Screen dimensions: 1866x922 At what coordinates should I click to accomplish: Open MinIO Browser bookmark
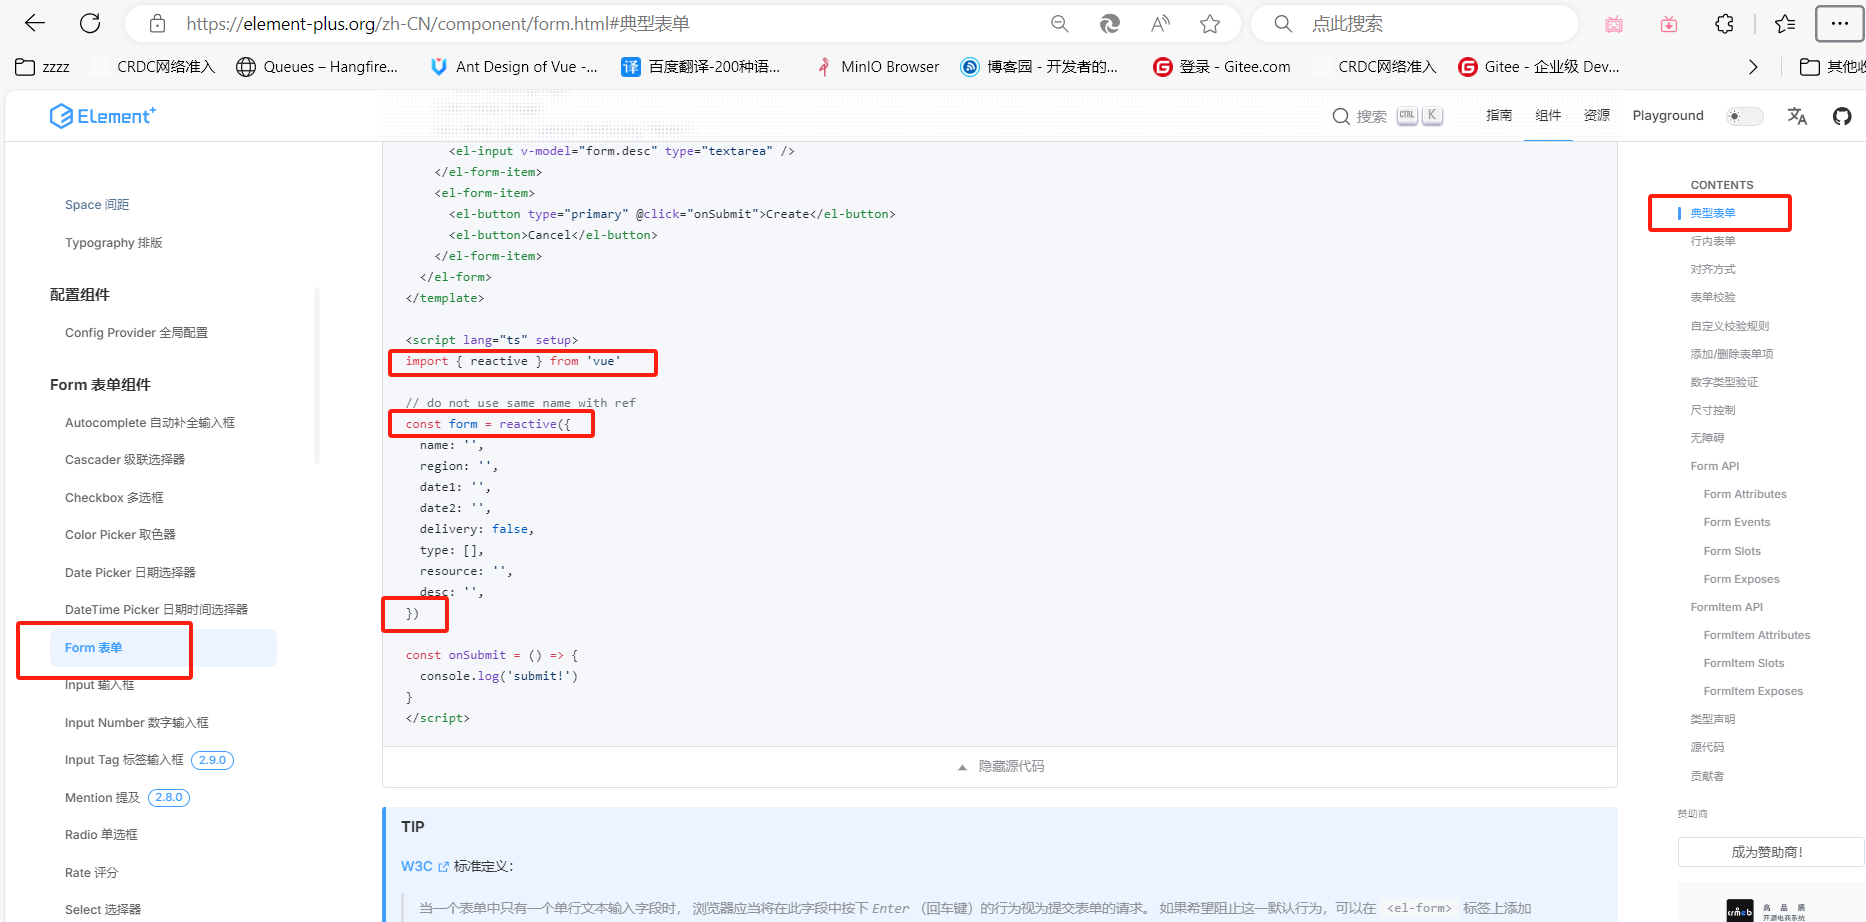tap(877, 67)
